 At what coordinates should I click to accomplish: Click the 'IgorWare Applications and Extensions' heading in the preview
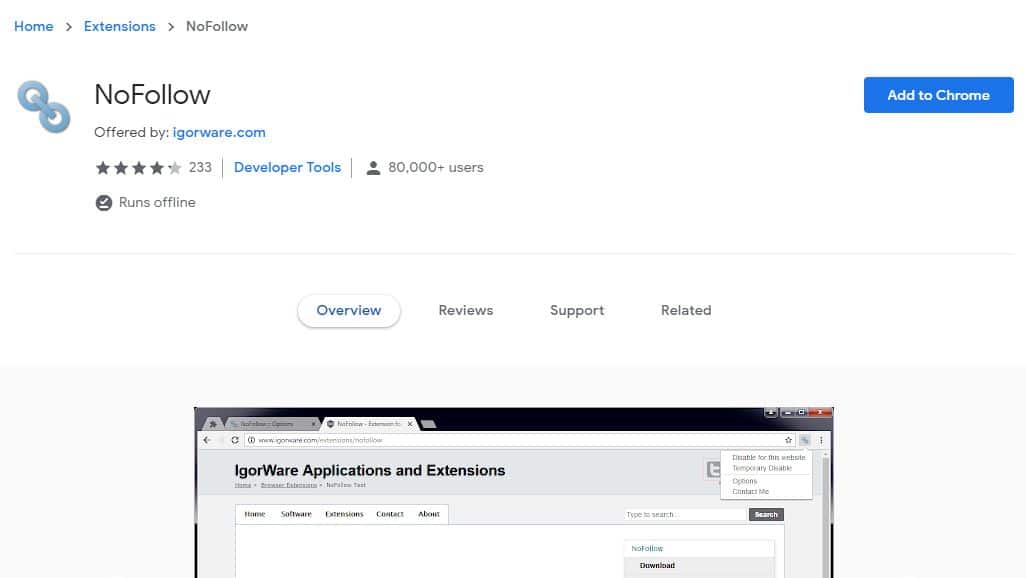(370, 471)
